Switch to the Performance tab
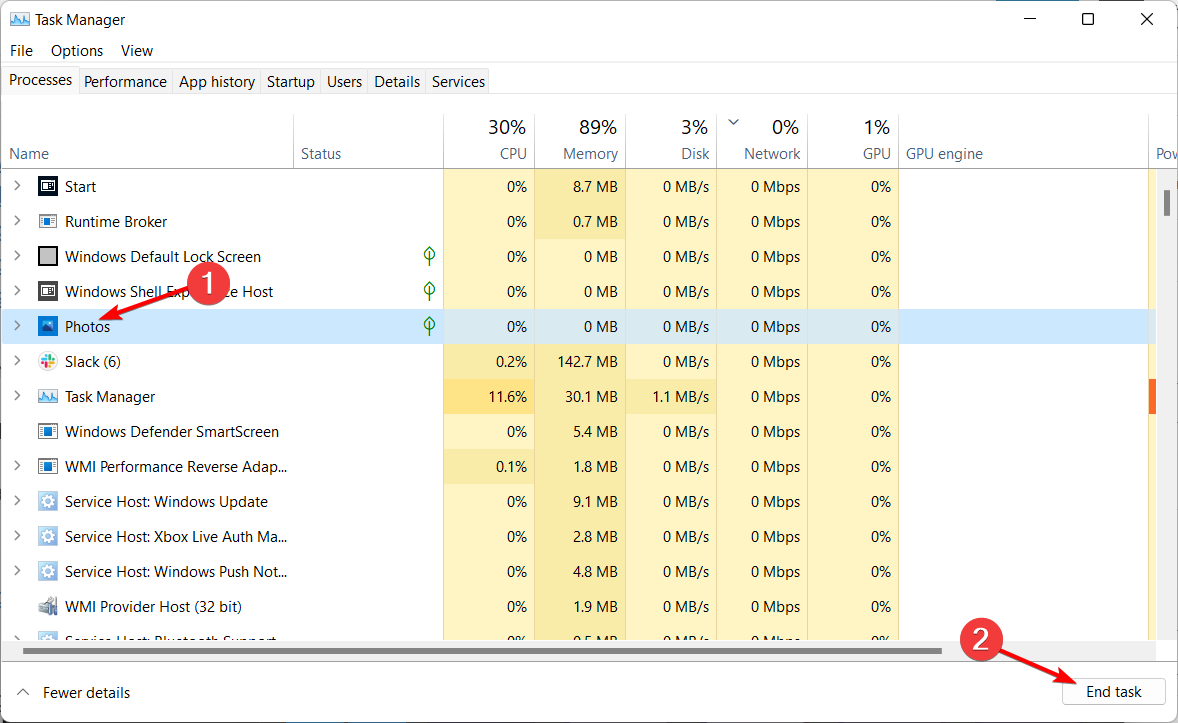The image size is (1178, 723). 125,81
